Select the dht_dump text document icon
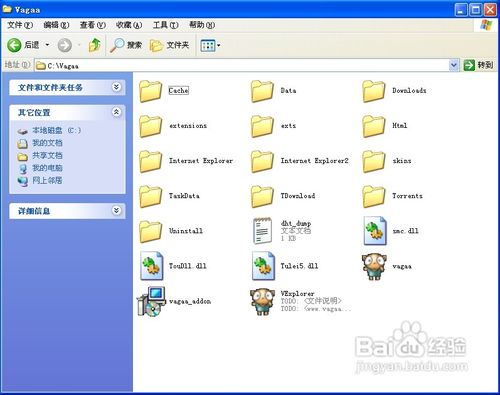The width and height of the screenshot is (500, 395). pos(262,230)
